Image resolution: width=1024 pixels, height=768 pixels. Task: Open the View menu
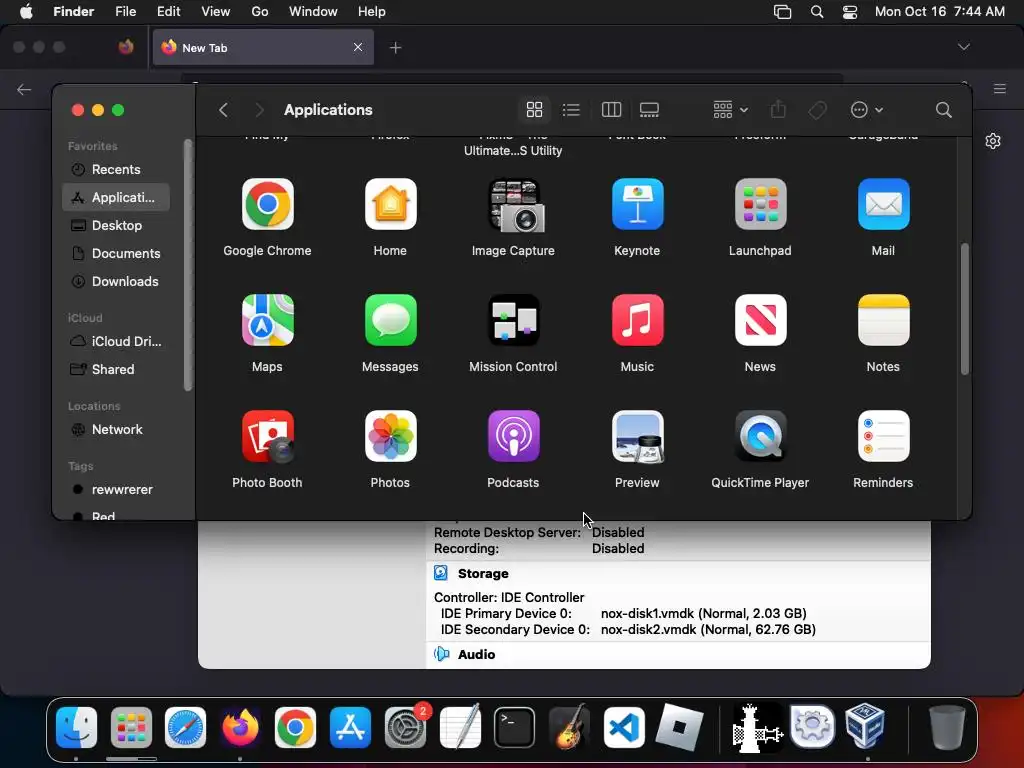point(216,12)
